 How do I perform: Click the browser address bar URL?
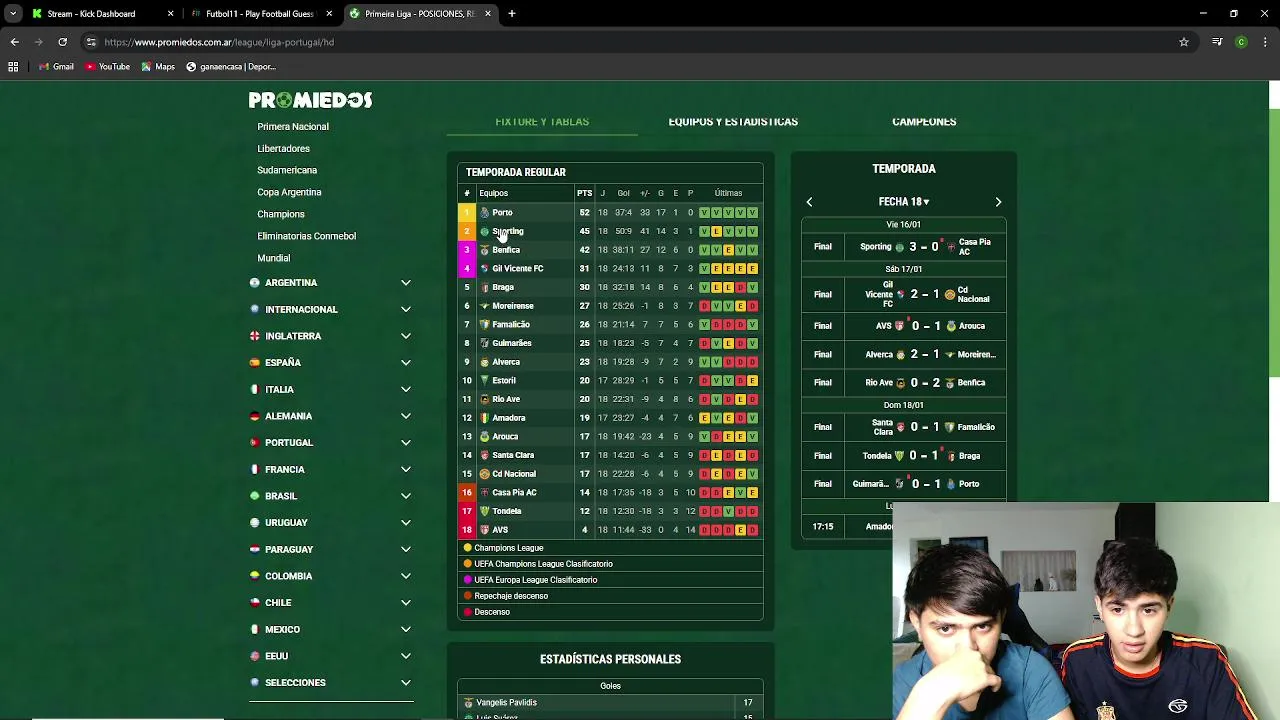point(219,42)
